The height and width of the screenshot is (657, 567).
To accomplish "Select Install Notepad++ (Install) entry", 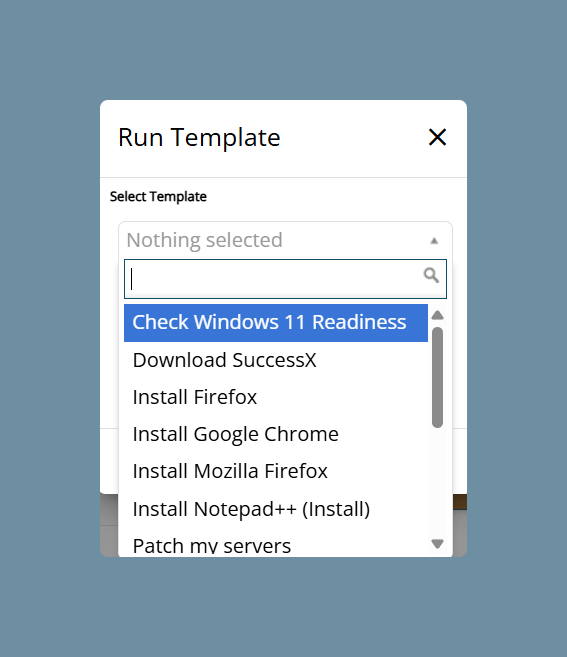I will point(276,509).
